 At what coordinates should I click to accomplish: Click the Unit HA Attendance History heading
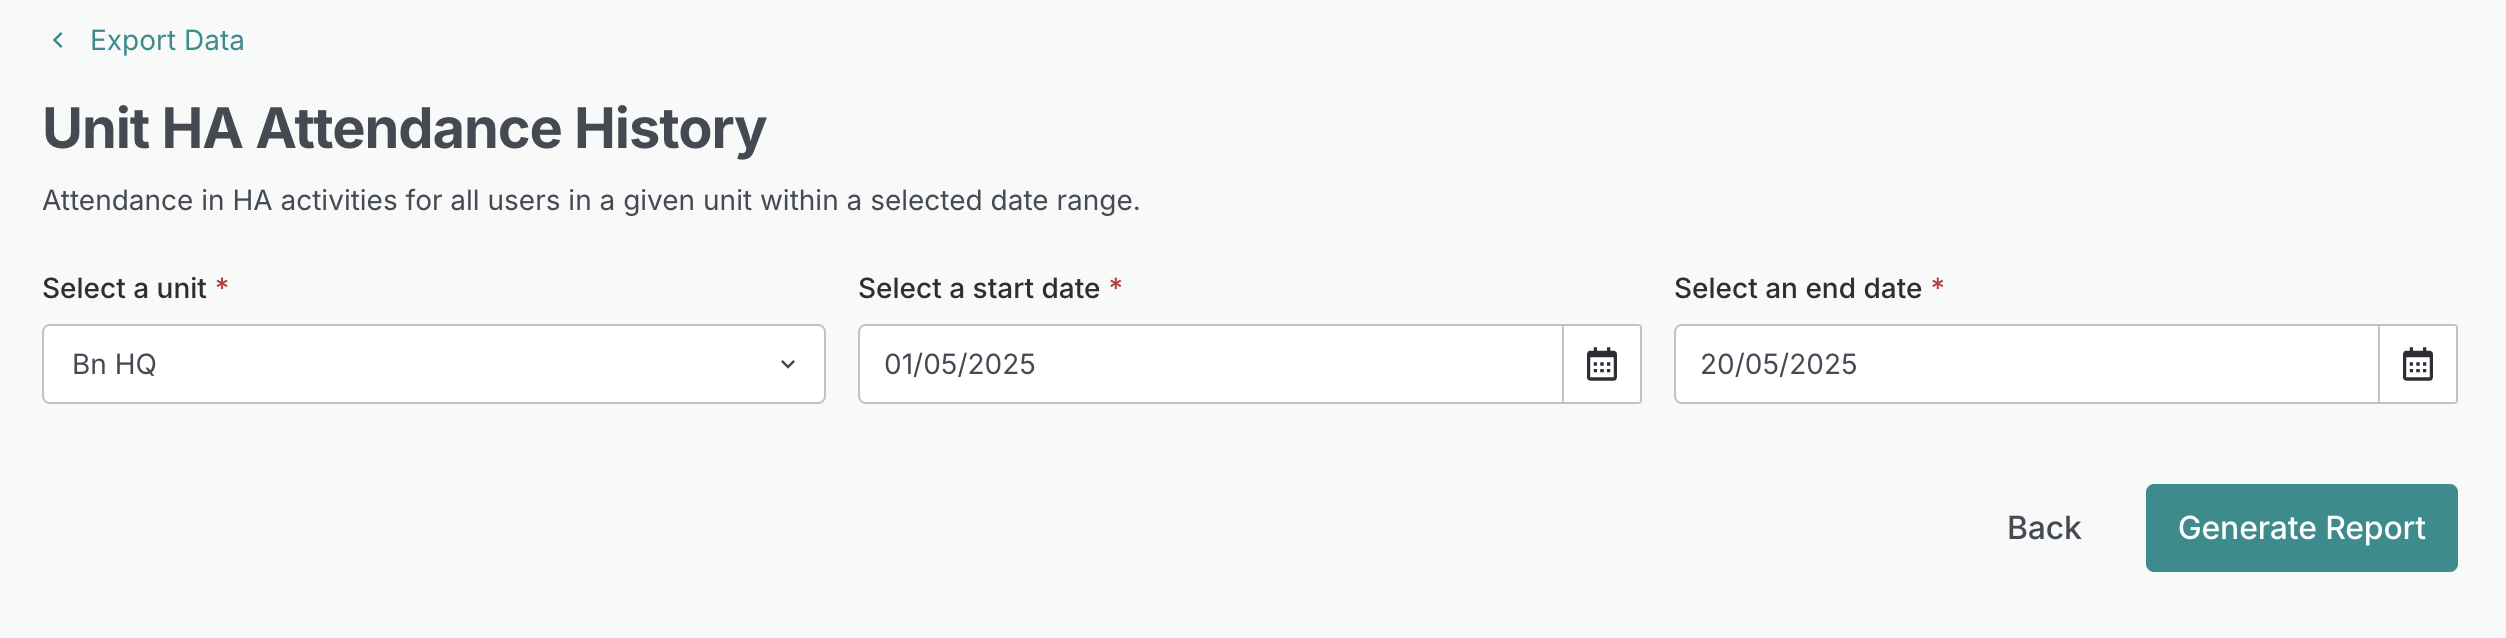click(x=404, y=128)
